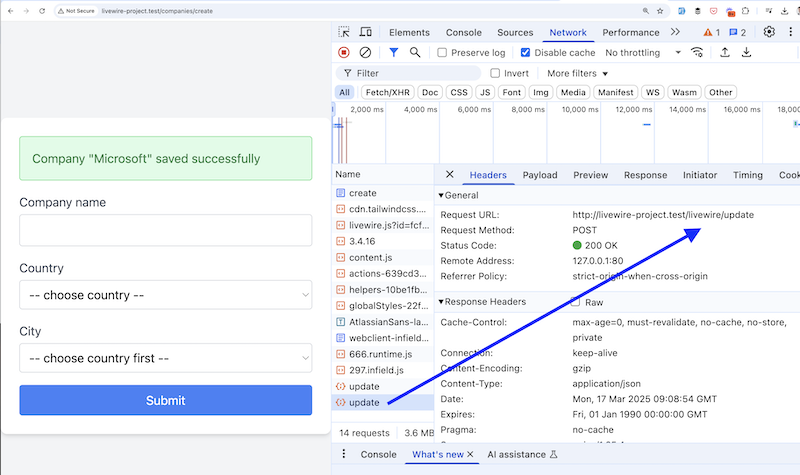Open browser zoom indicator icon
This screenshot has width=800, height=475.
coord(645,11)
